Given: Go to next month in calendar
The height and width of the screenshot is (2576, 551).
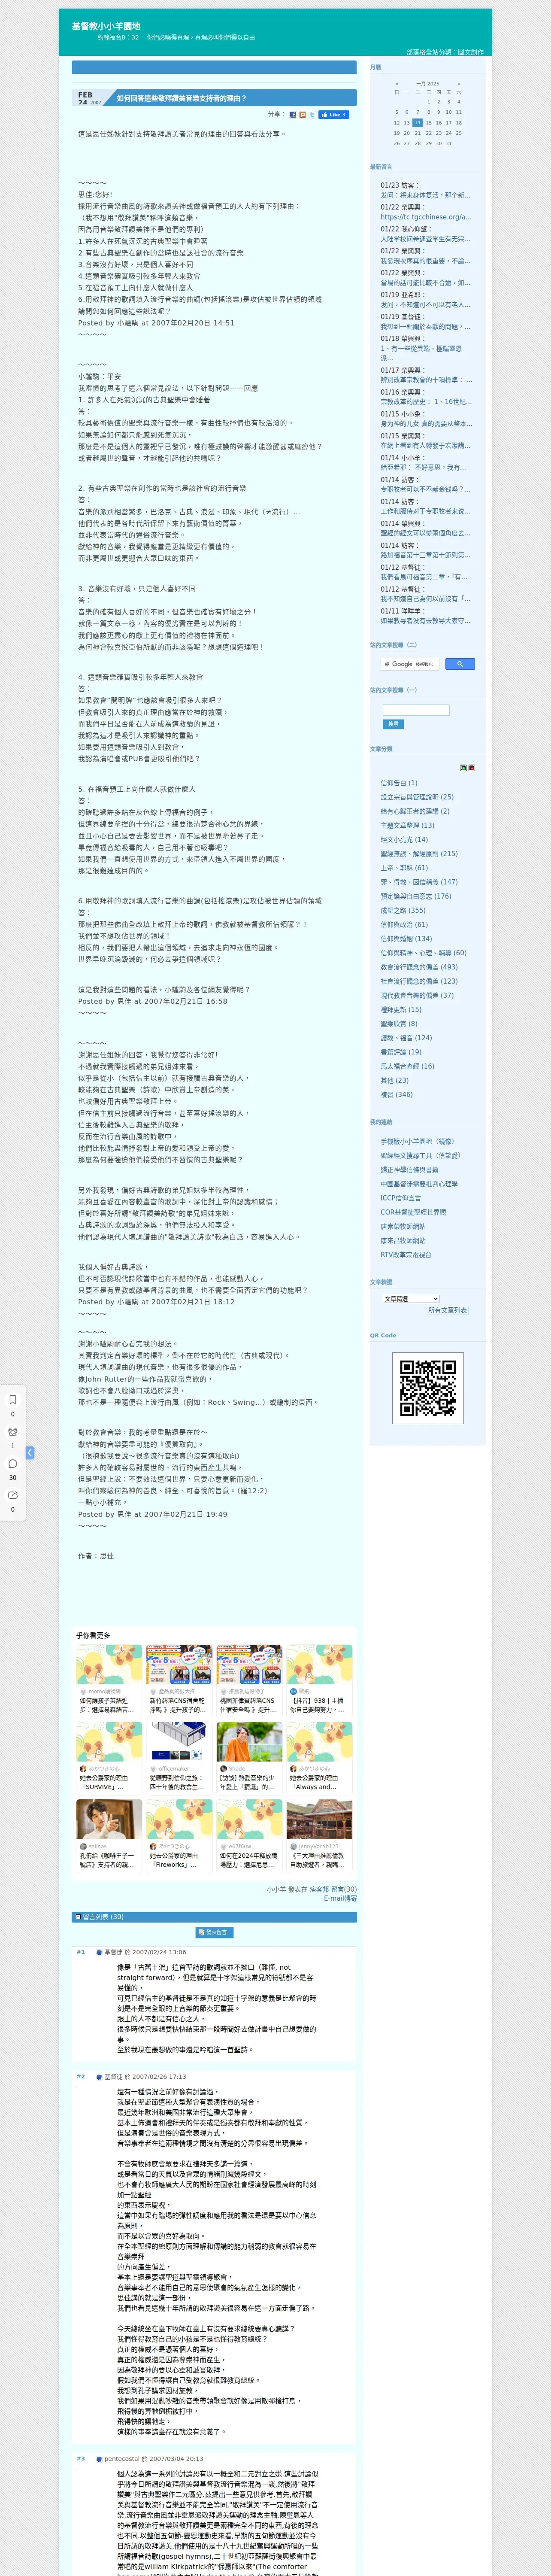Looking at the screenshot, I should [x=459, y=84].
